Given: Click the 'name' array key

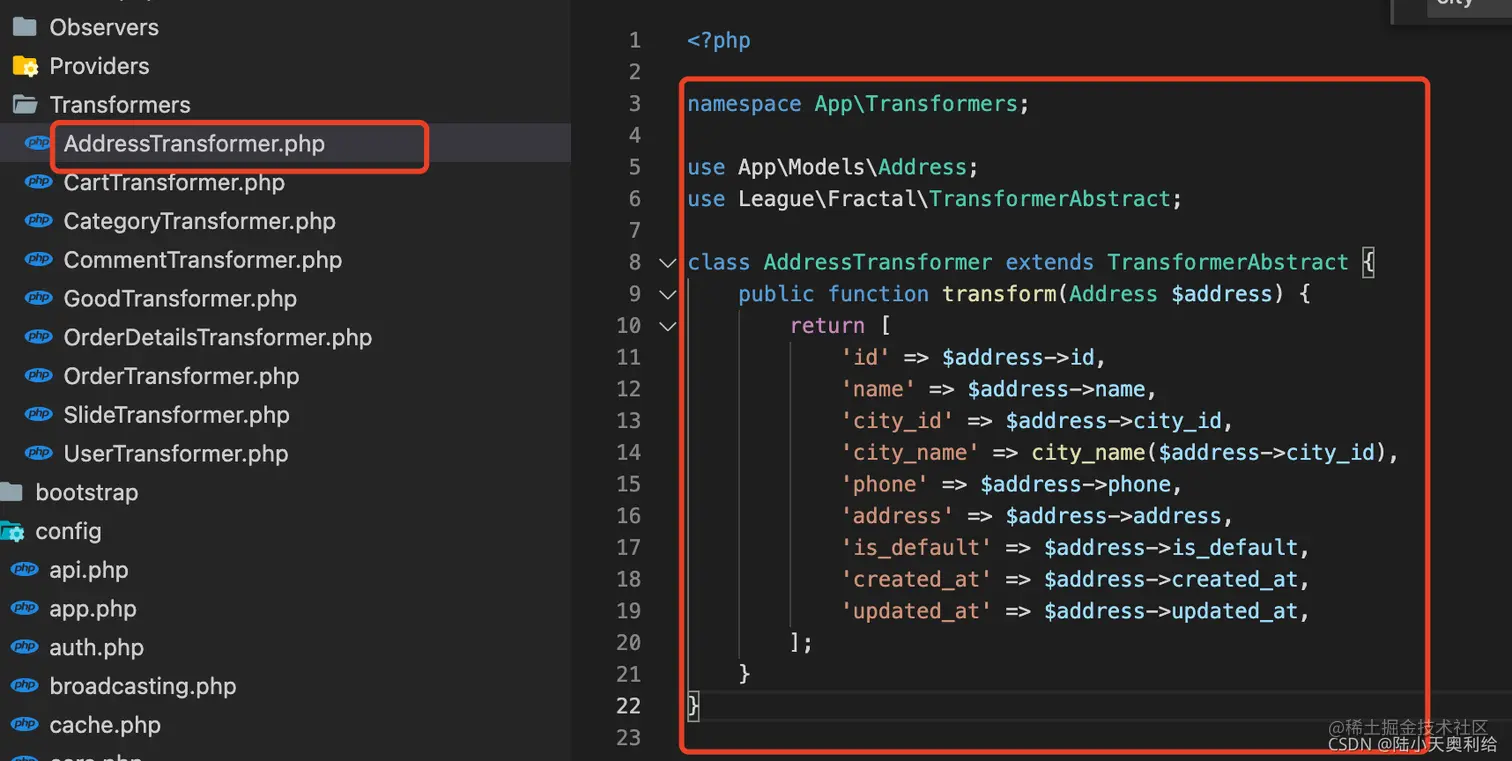Looking at the screenshot, I should [878, 389].
